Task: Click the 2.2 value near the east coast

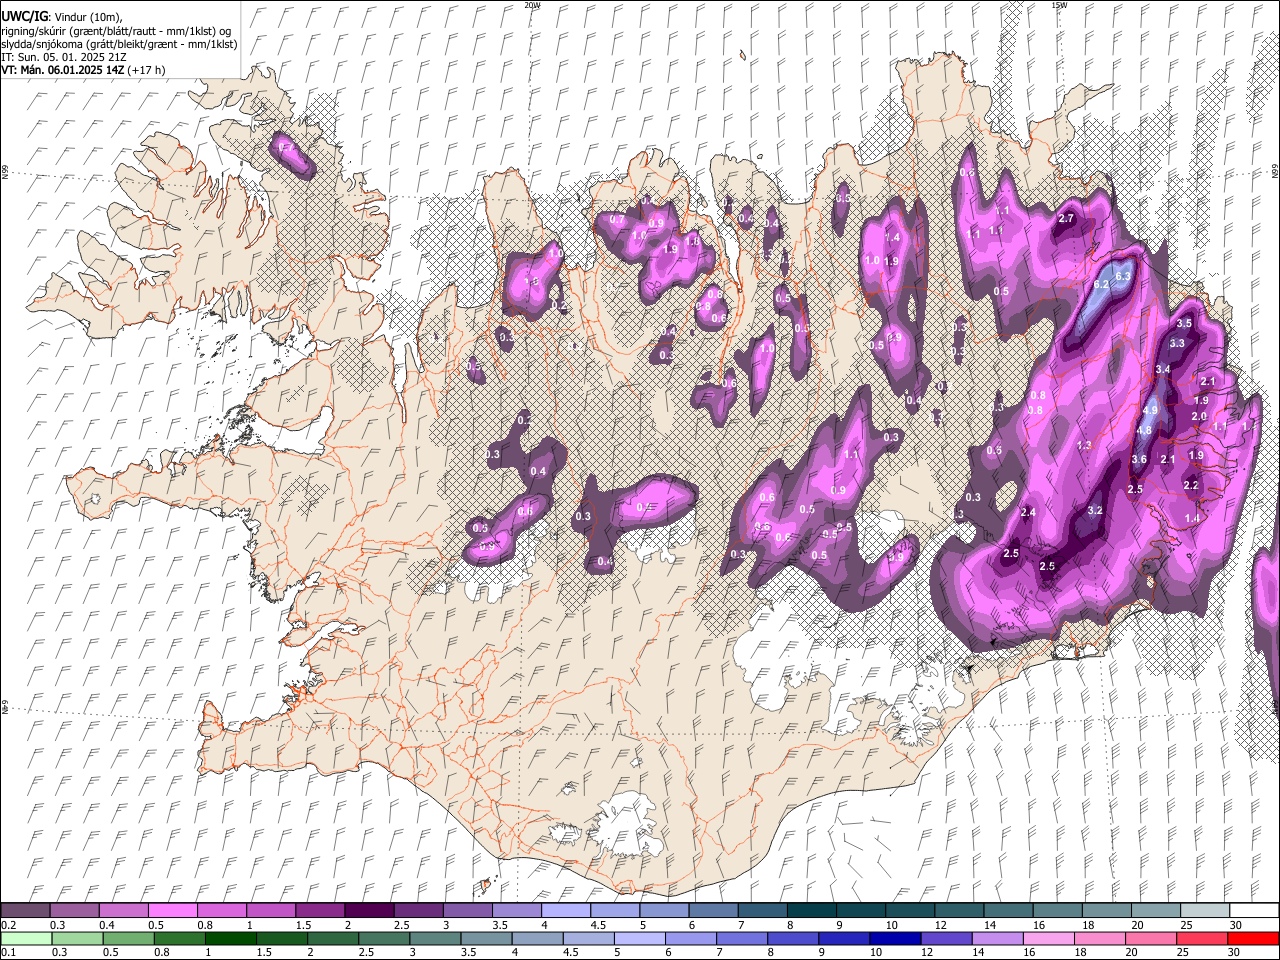Action: (x=1191, y=485)
